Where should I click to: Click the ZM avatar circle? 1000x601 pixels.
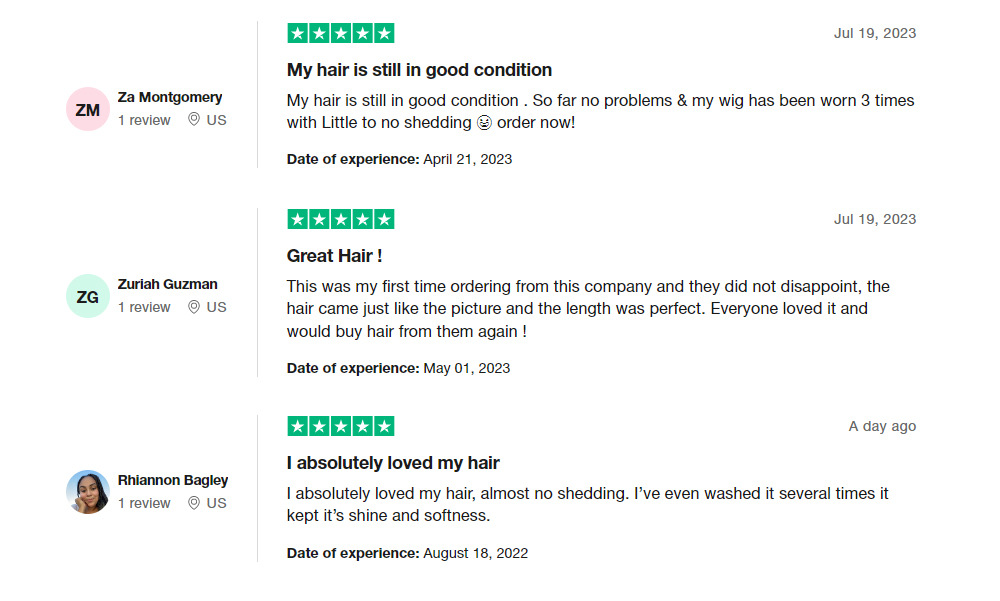pyautogui.click(x=88, y=109)
